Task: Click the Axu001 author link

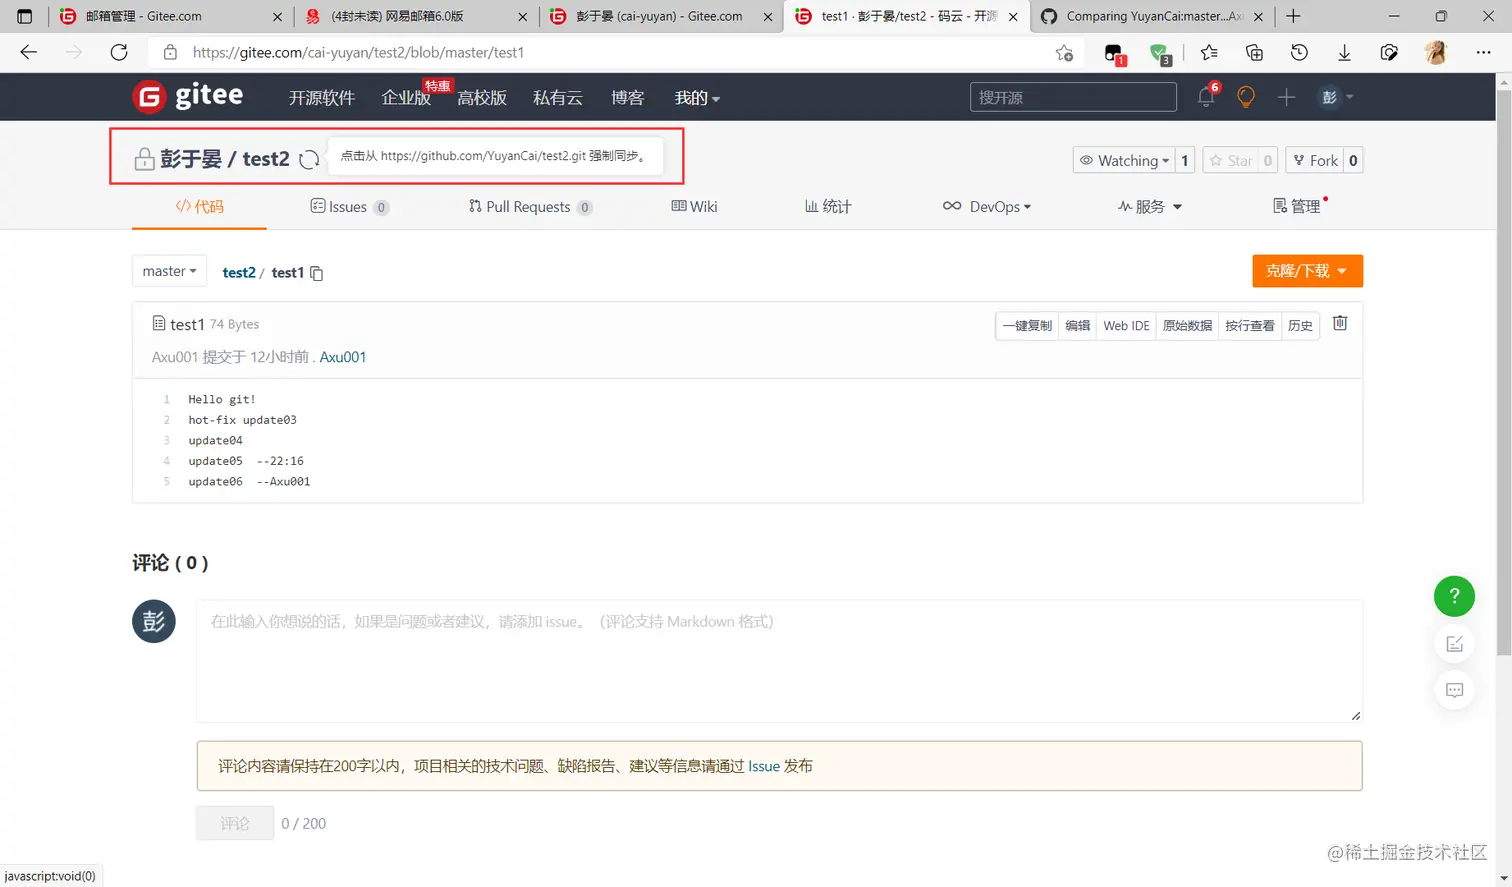Action: click(x=343, y=357)
